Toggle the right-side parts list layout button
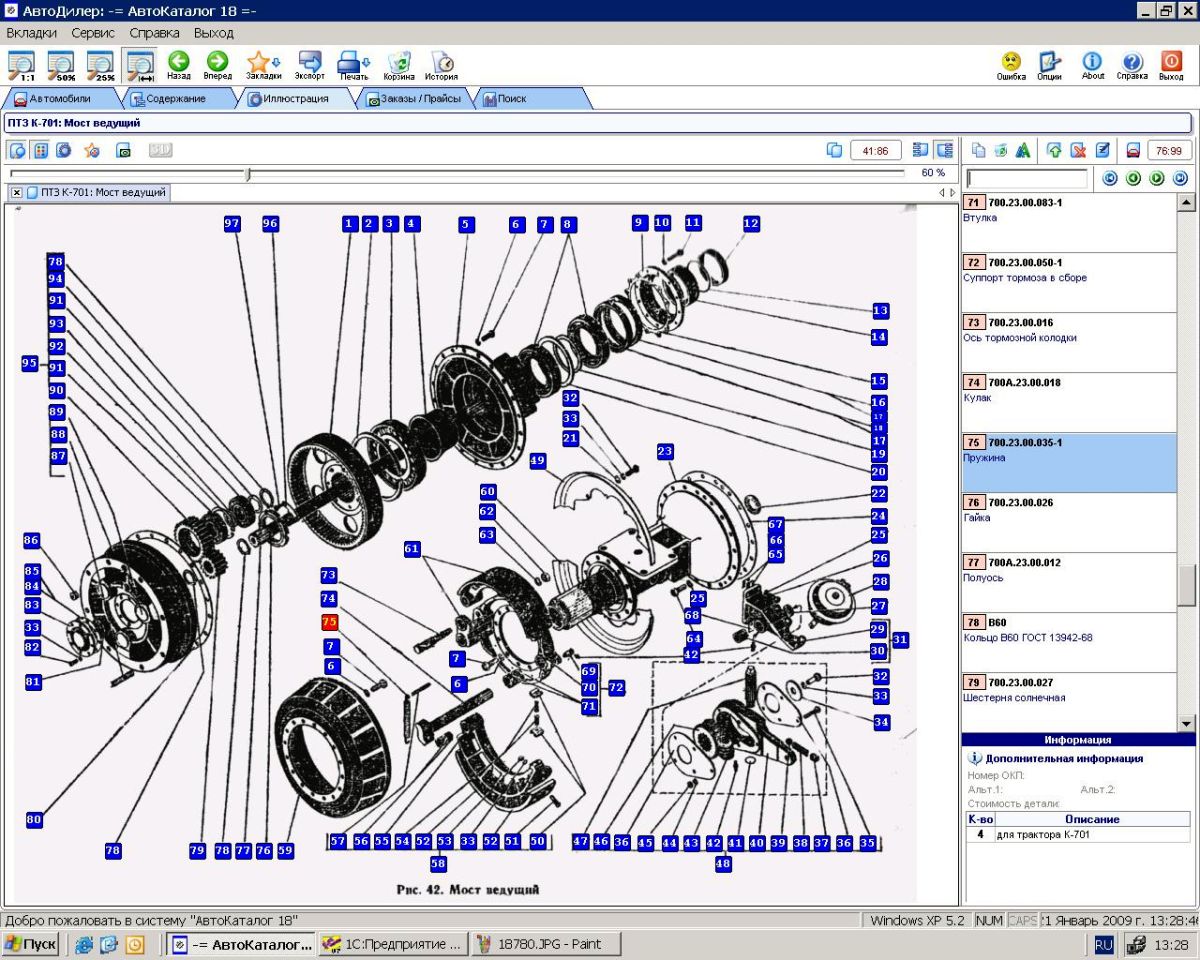This screenshot has width=1200, height=960. point(943,150)
